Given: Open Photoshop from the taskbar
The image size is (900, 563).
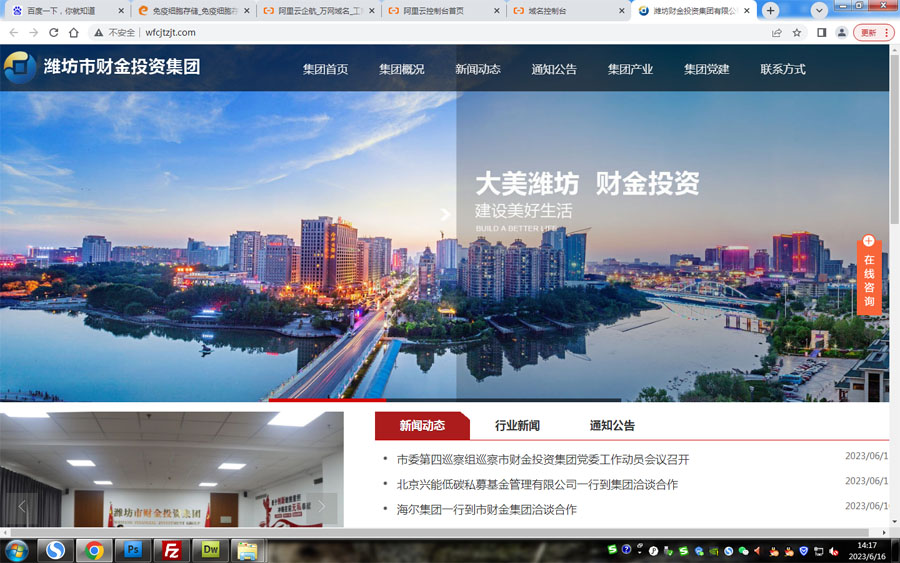Looking at the screenshot, I should click(133, 549).
